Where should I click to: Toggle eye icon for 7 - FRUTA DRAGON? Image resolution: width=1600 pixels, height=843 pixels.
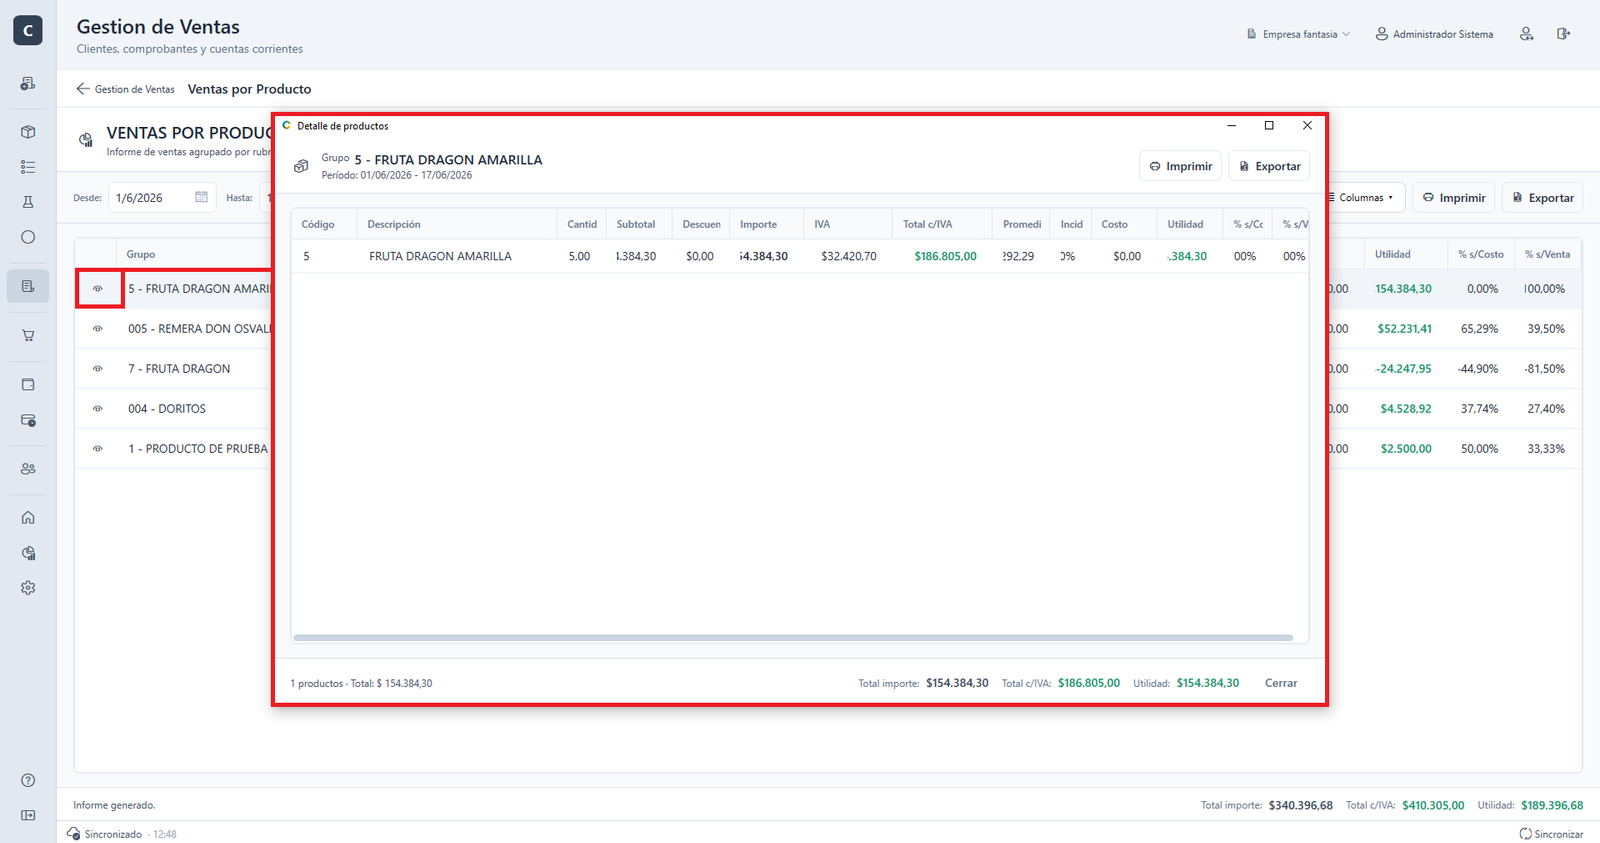point(98,368)
